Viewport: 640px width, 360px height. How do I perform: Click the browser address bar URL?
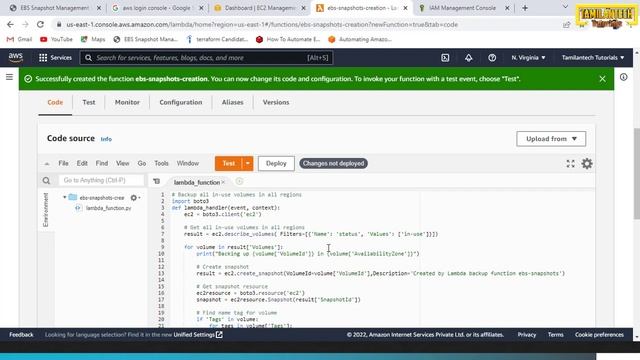click(262, 24)
